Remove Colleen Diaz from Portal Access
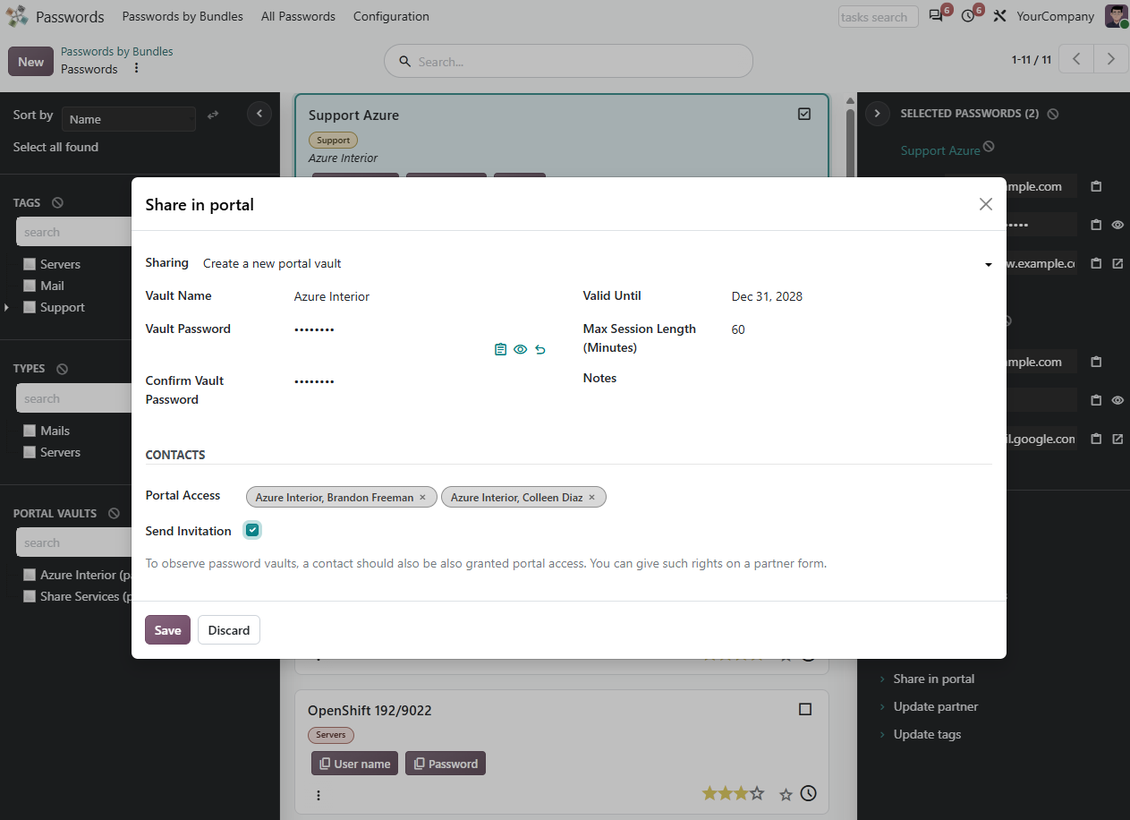Screen dimensions: 1130x820 coord(592,497)
